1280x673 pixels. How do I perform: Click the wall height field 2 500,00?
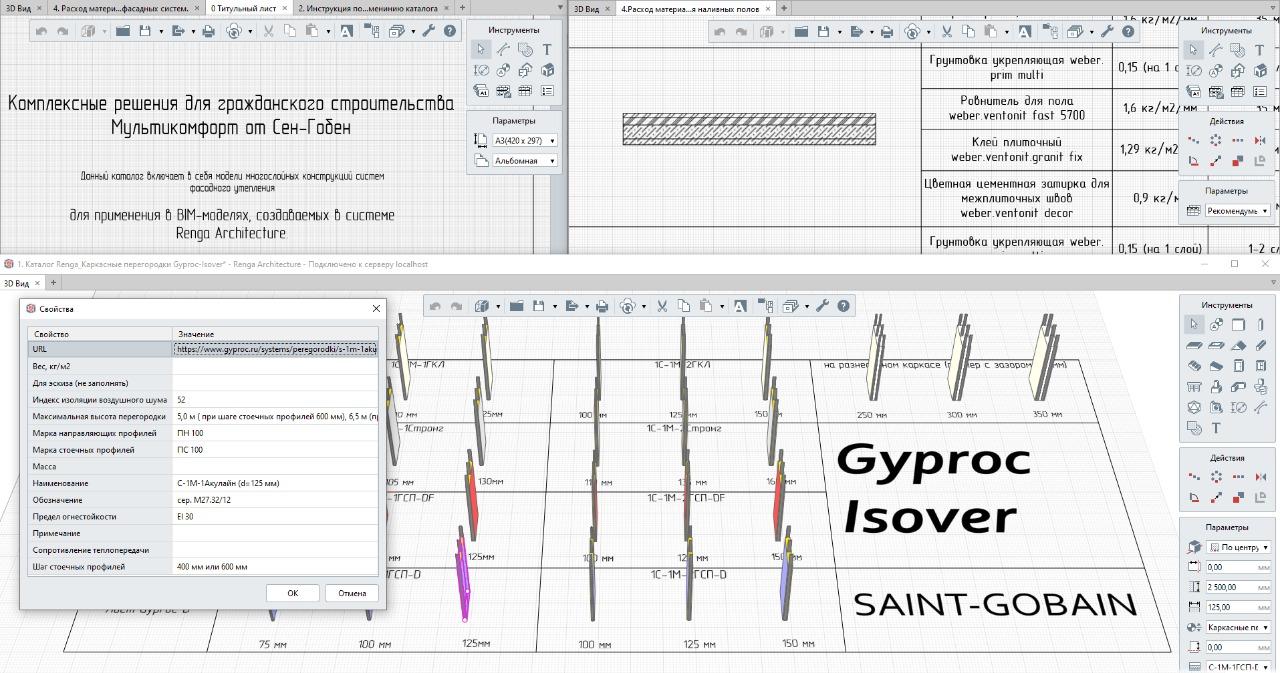(x=1238, y=587)
